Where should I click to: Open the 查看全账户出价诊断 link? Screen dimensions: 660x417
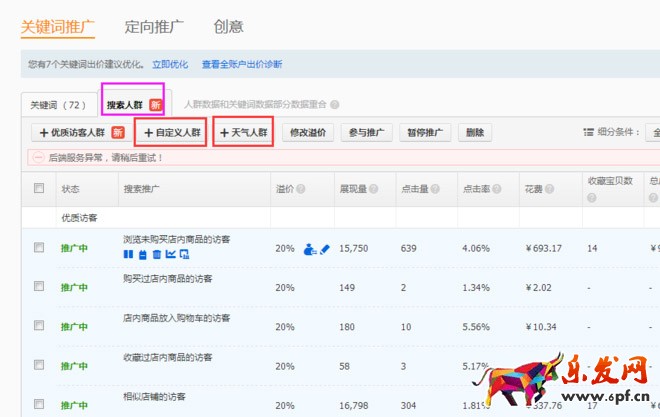click(241, 64)
